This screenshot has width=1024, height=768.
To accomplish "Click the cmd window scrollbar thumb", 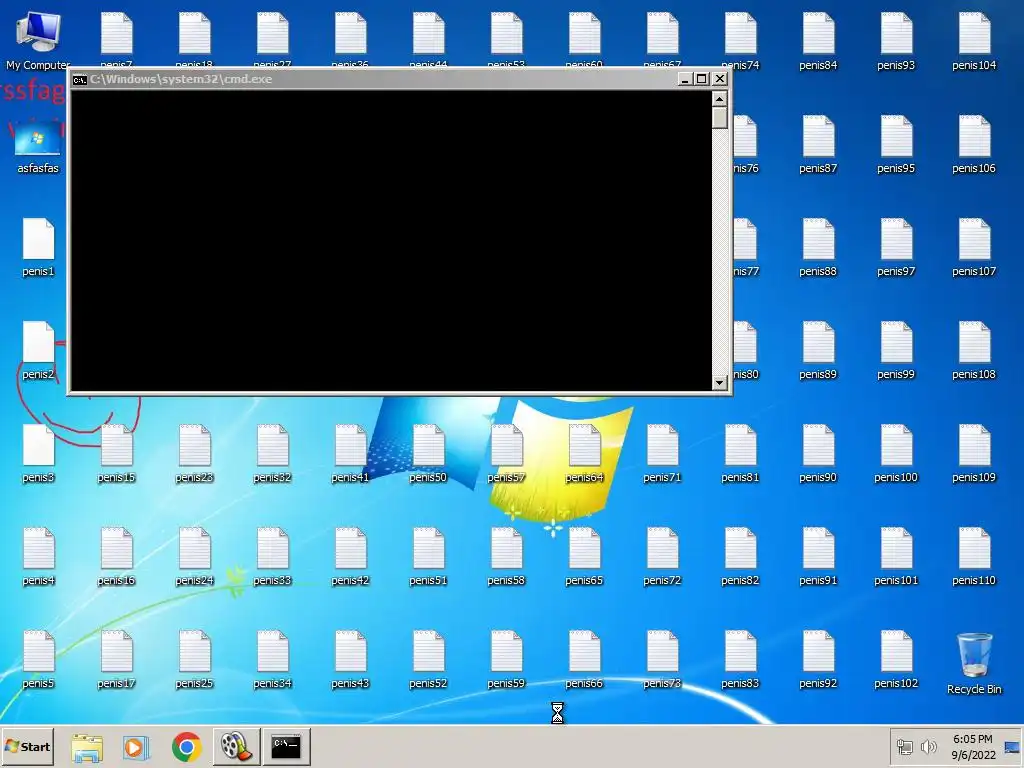I will coord(719,118).
